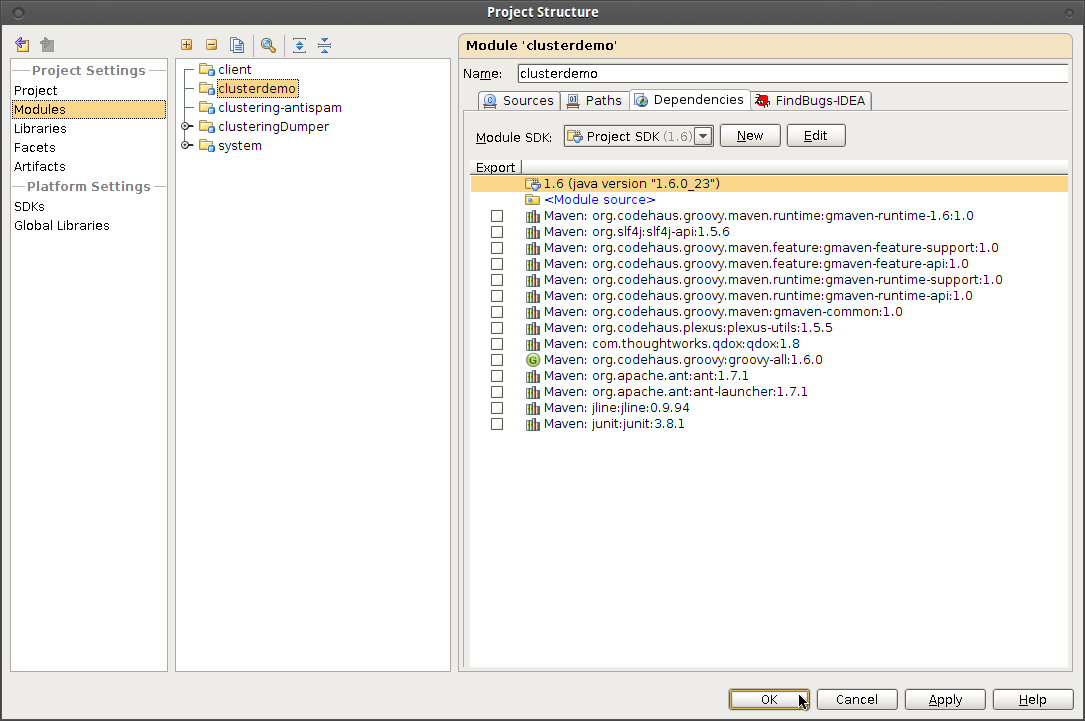Click the groovy-all library icon
The image size is (1085, 721).
pyautogui.click(x=533, y=360)
